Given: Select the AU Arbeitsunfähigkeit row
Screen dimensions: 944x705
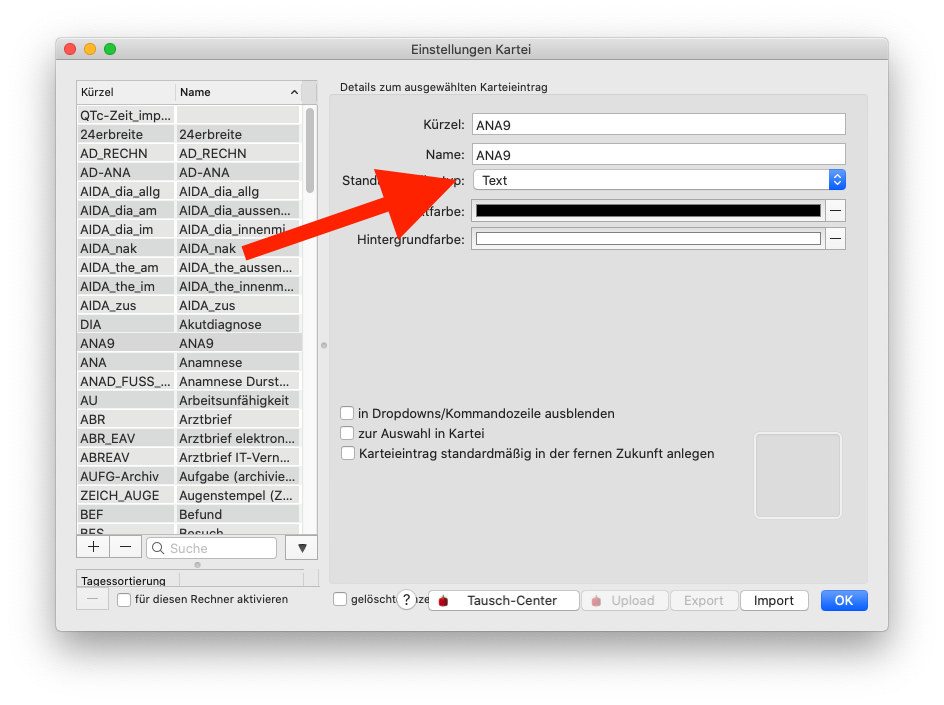Looking at the screenshot, I should (188, 400).
